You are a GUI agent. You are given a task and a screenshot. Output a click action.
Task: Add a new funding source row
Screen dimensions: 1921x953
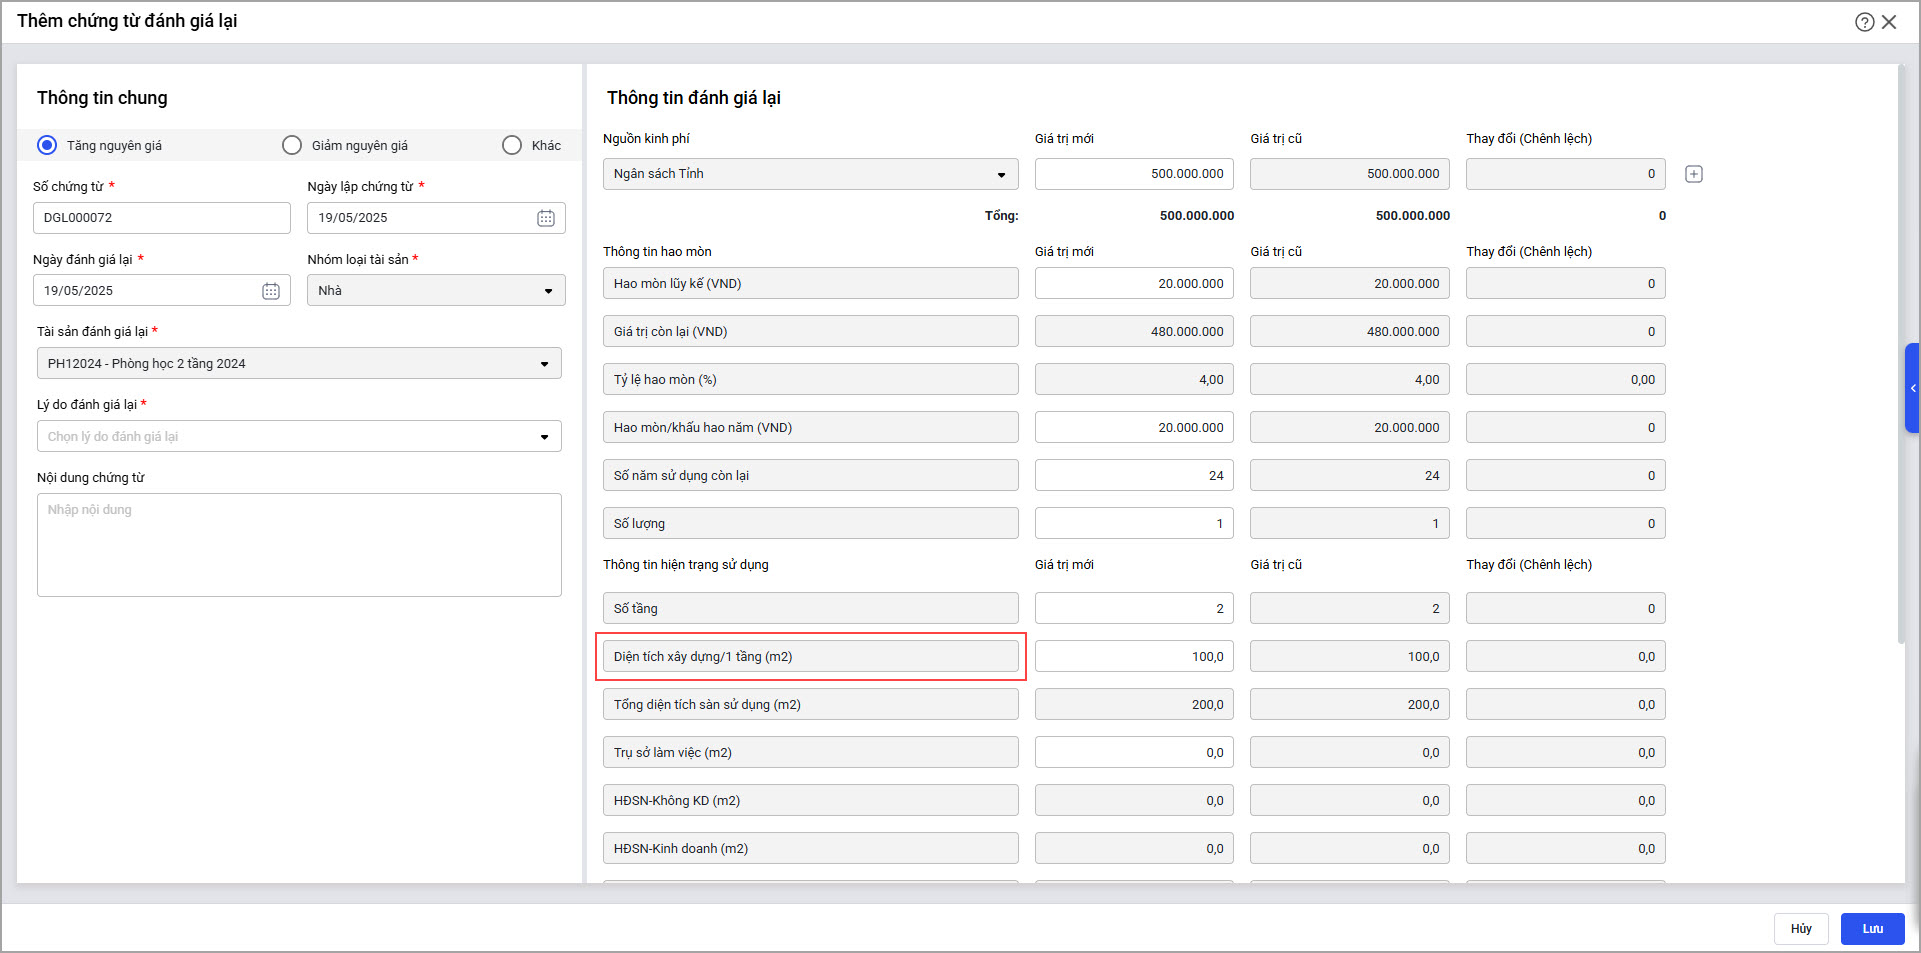pyautogui.click(x=1694, y=174)
